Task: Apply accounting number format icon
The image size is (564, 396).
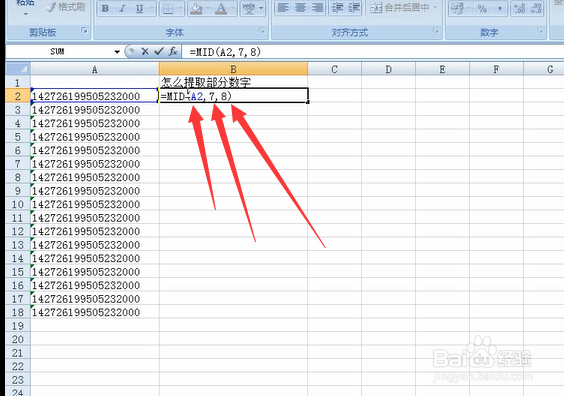Action: click(458, 9)
